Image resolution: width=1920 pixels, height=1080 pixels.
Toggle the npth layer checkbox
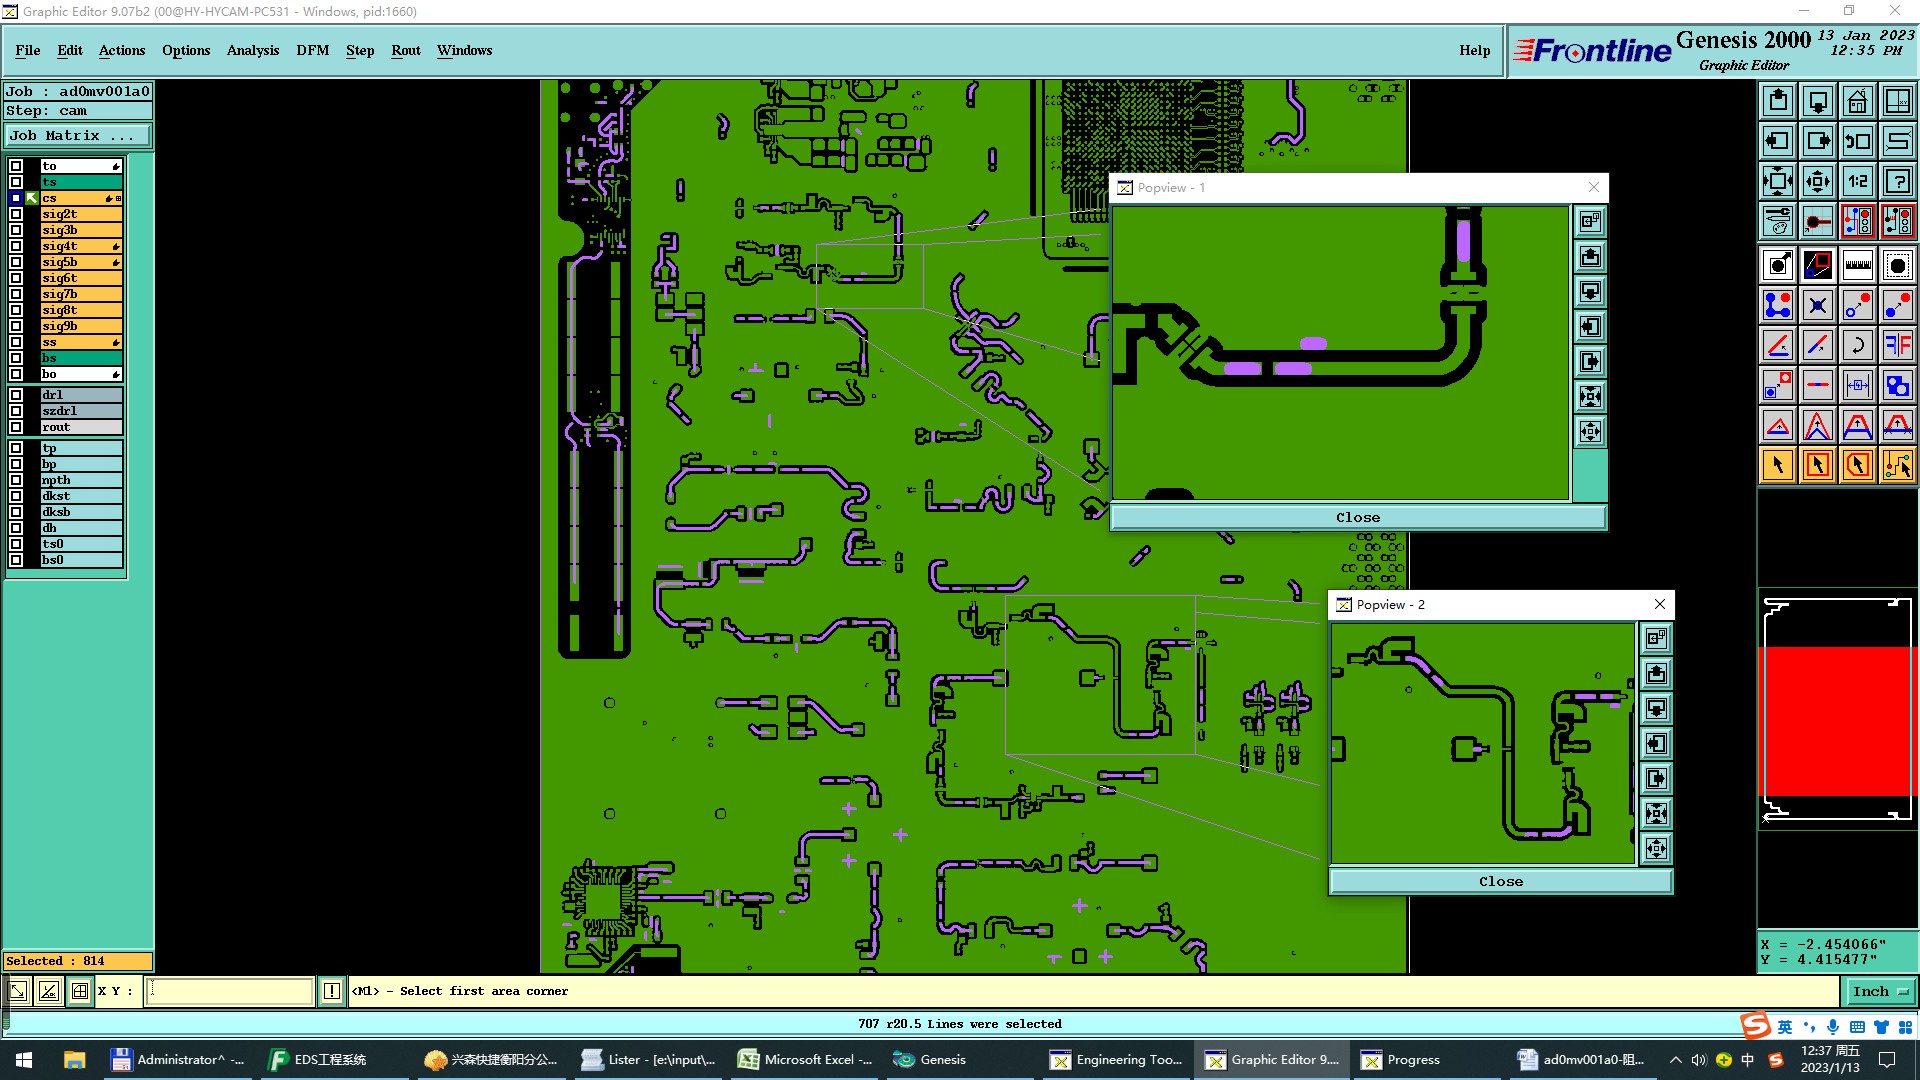(16, 480)
